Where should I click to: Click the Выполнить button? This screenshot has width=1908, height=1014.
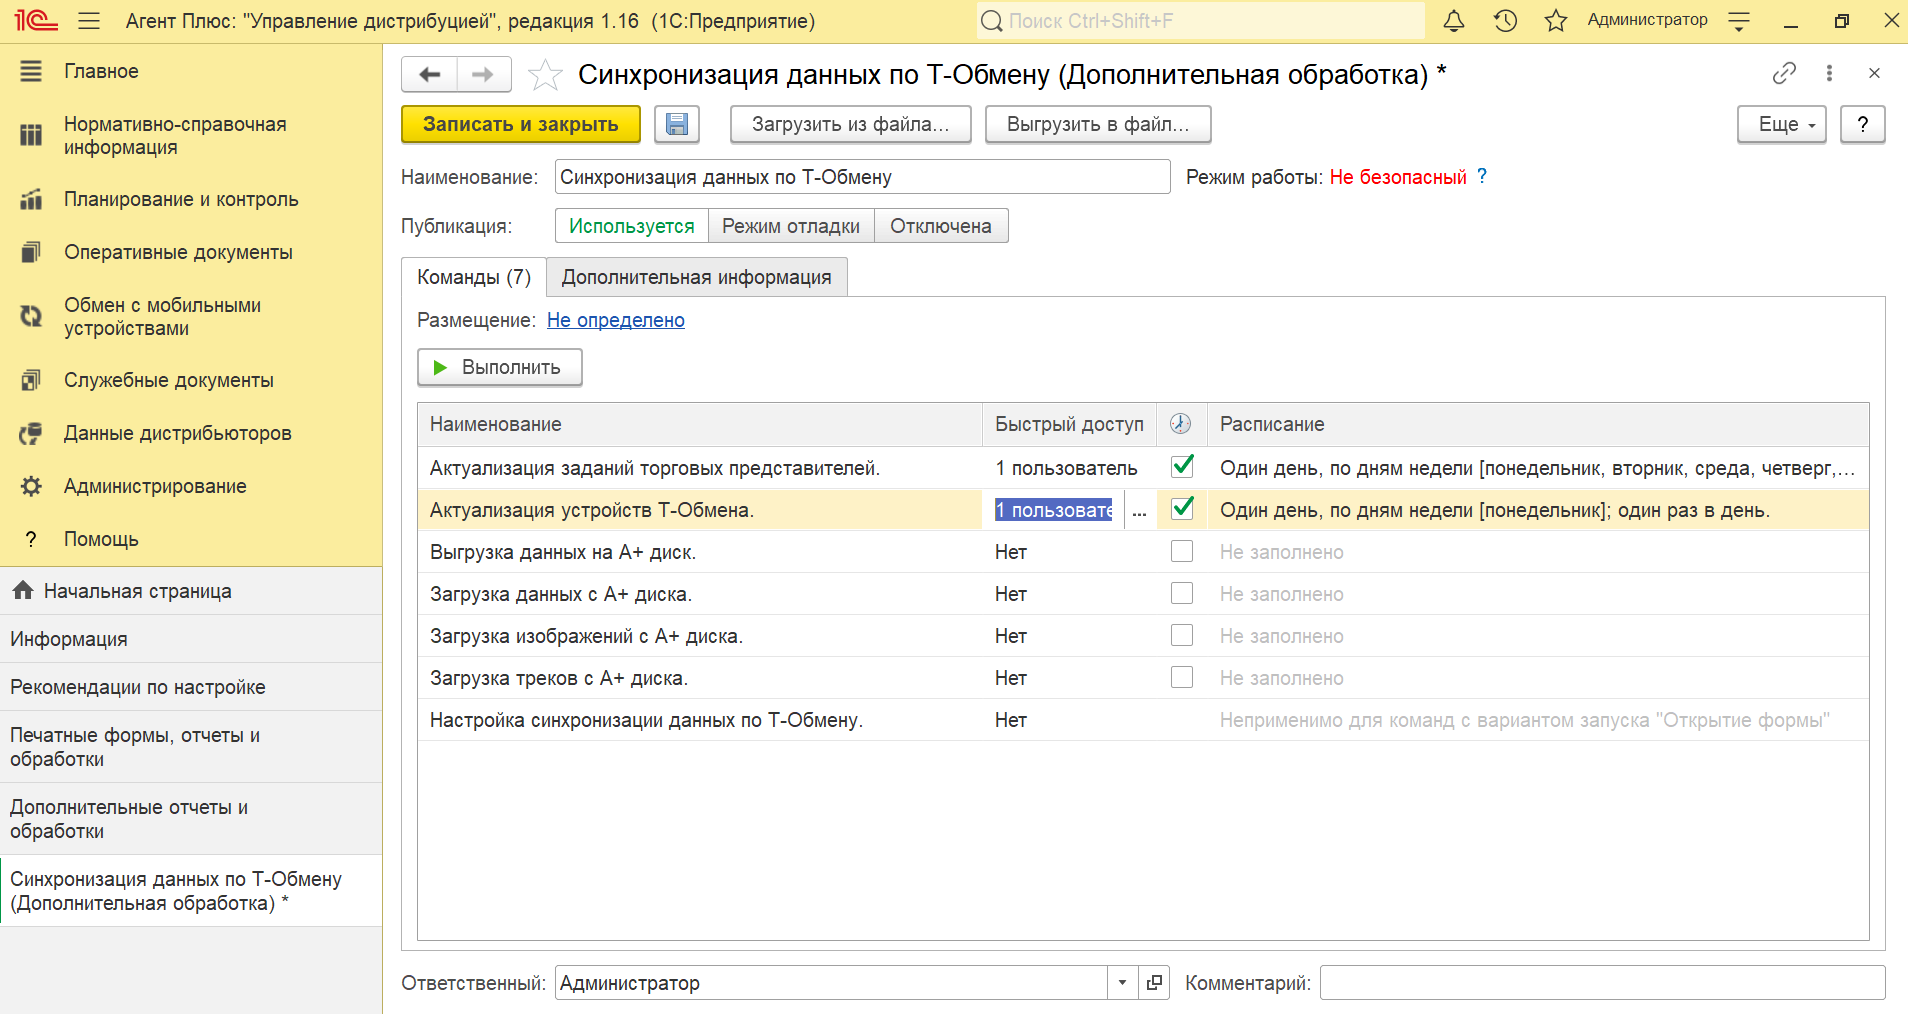(500, 367)
